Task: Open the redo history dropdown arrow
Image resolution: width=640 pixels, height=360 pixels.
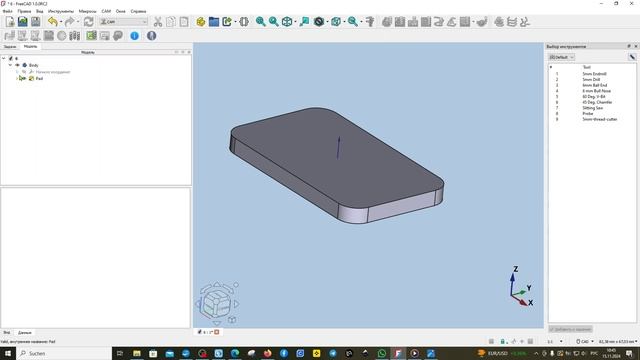Action: coord(78,22)
